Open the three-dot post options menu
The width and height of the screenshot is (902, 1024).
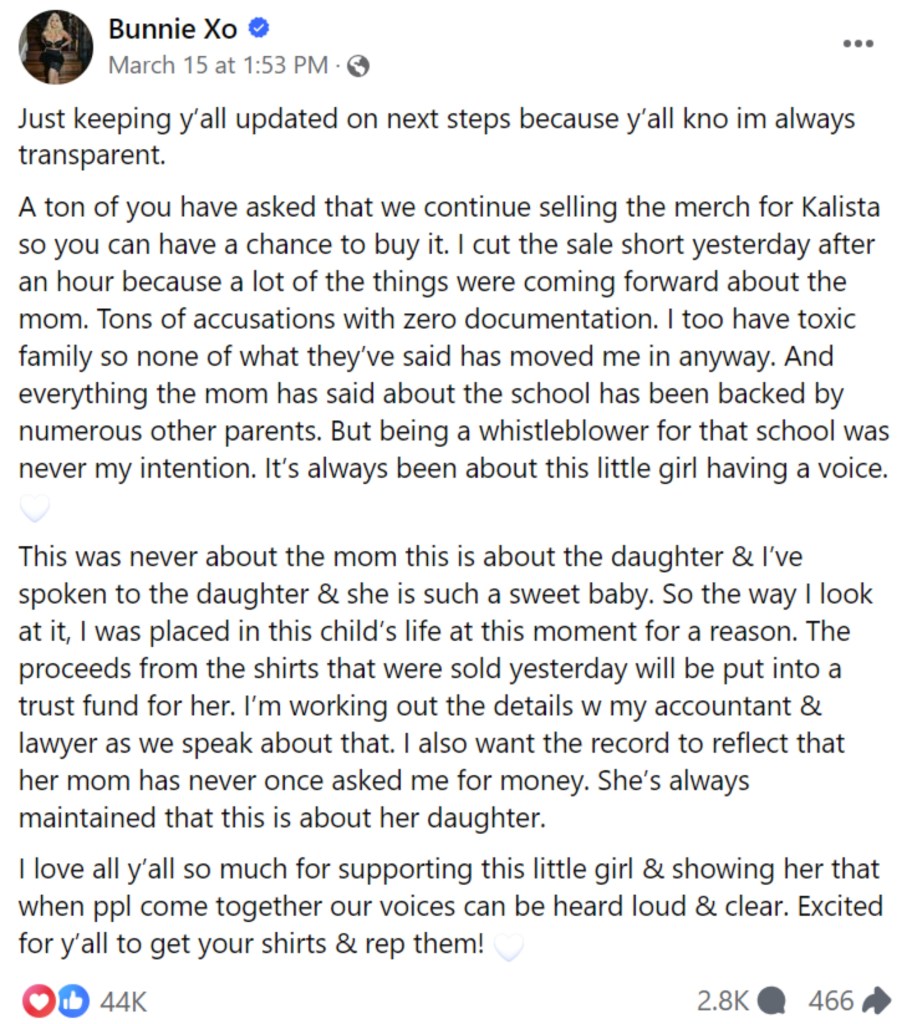click(x=858, y=44)
